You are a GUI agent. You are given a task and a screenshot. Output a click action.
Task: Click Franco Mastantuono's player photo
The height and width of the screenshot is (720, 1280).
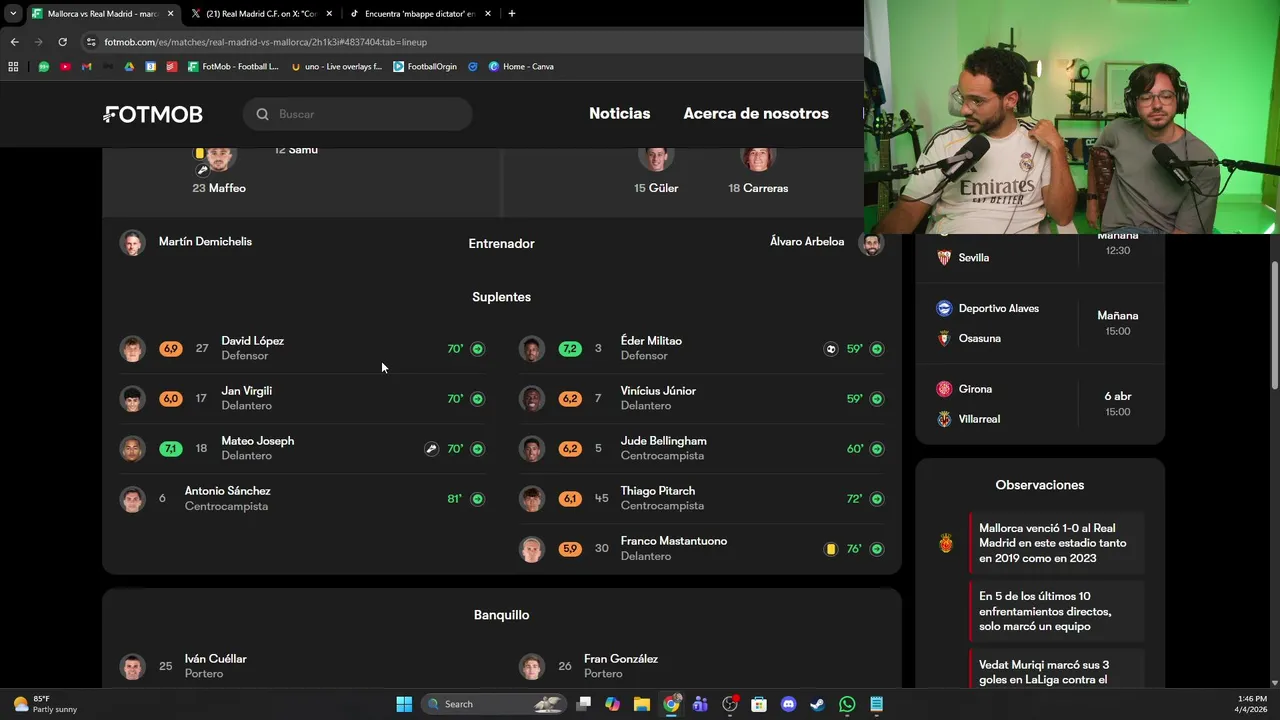point(532,549)
